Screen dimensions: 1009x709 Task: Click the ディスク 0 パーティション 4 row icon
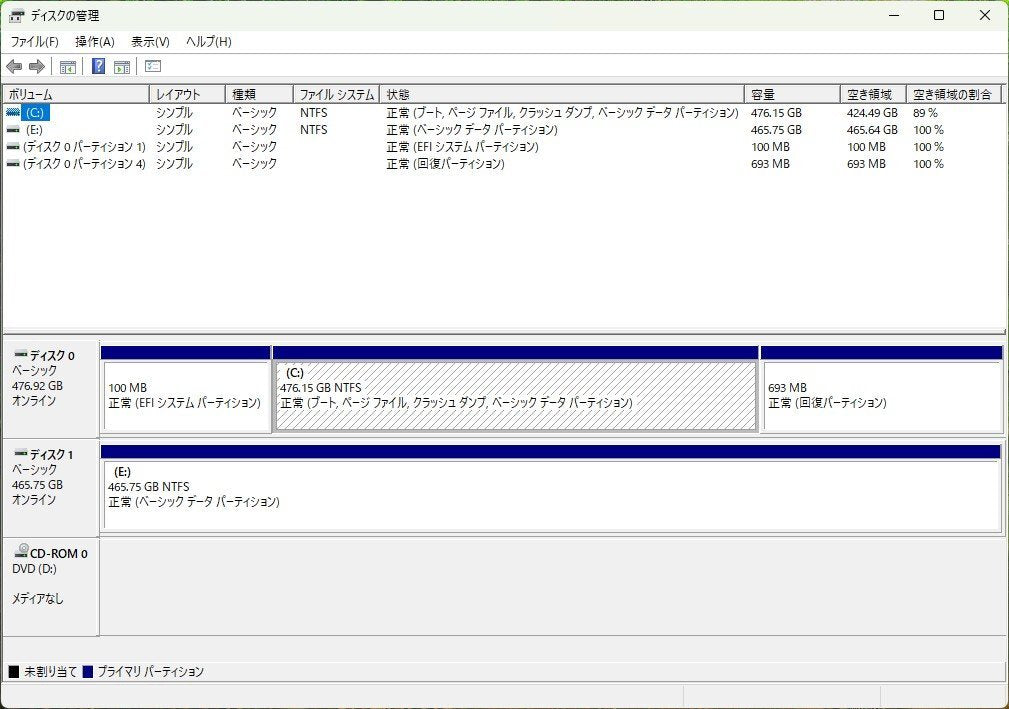(13, 164)
